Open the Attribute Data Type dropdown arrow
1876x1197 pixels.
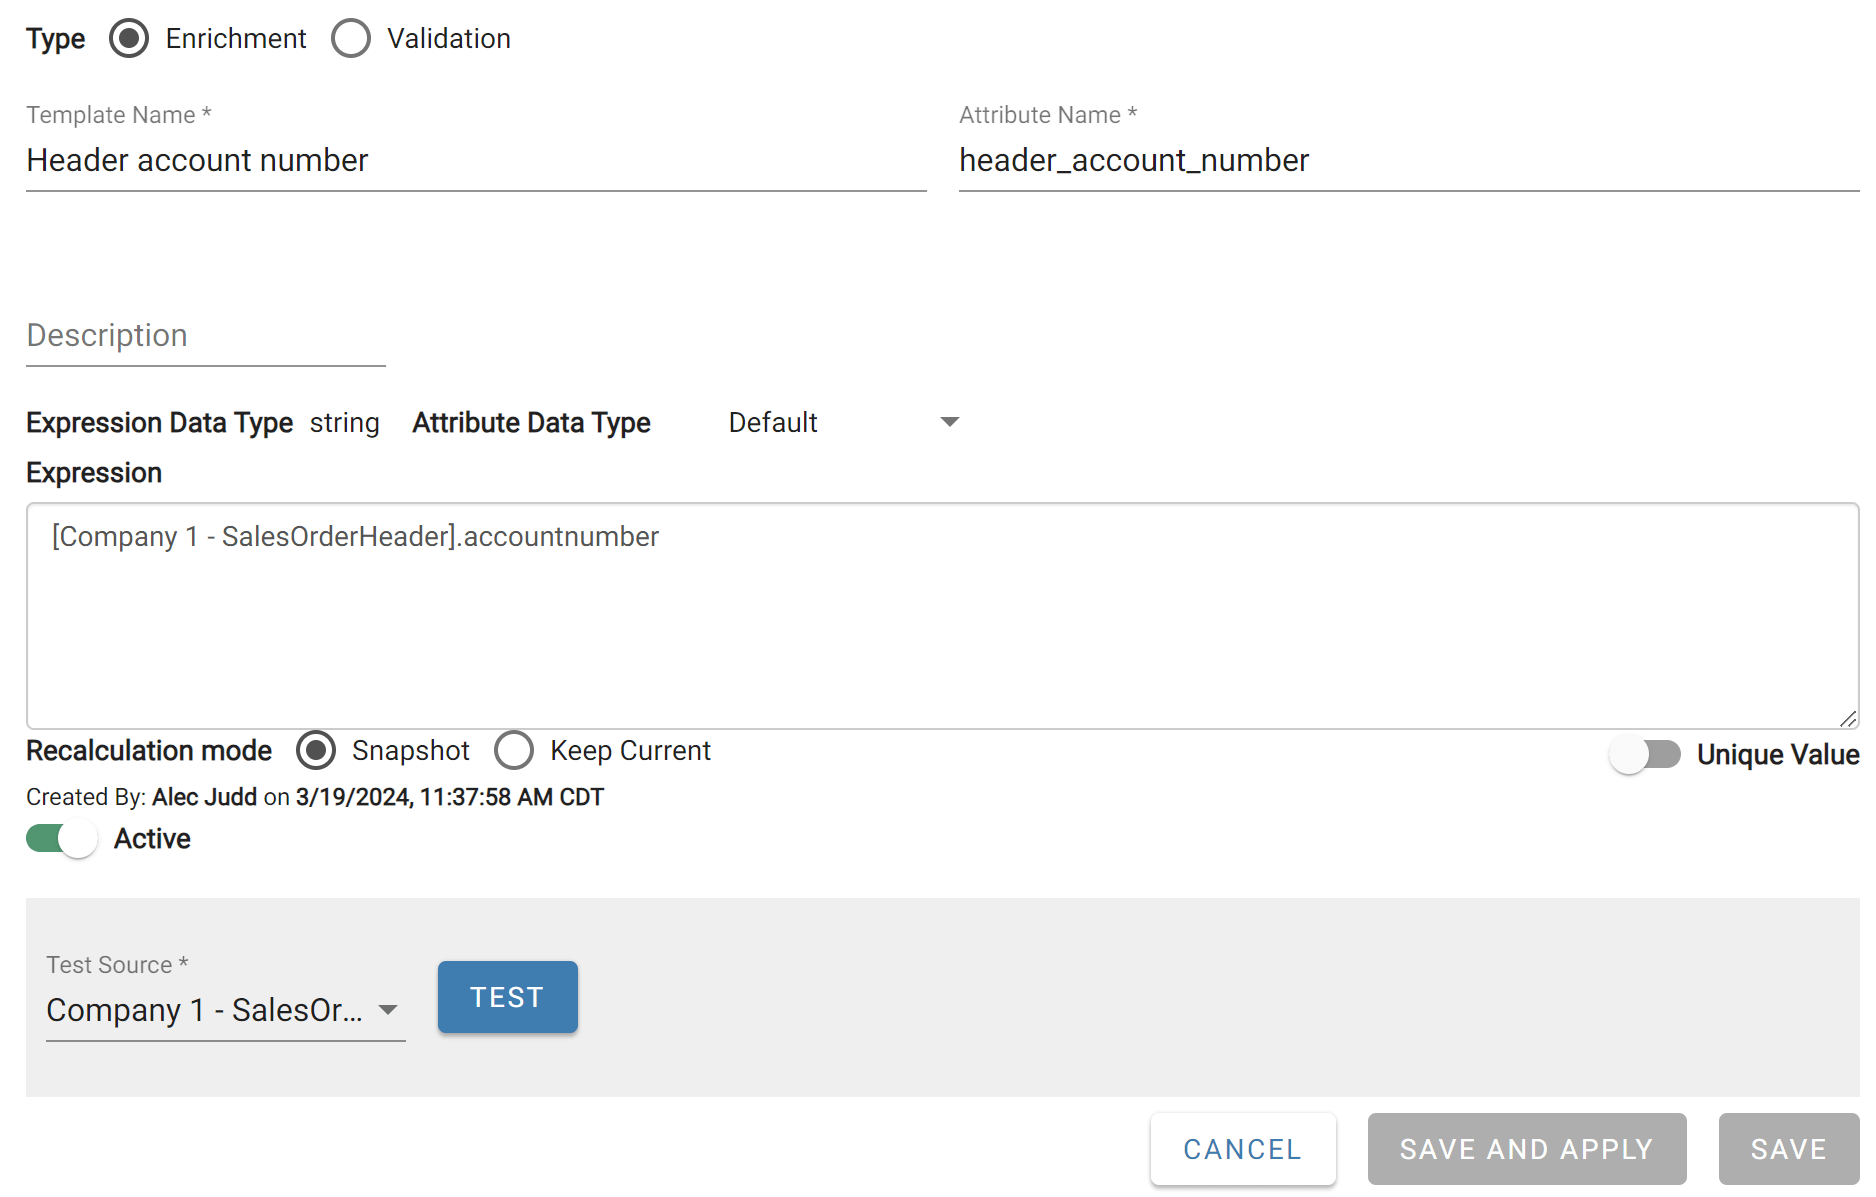coord(950,423)
